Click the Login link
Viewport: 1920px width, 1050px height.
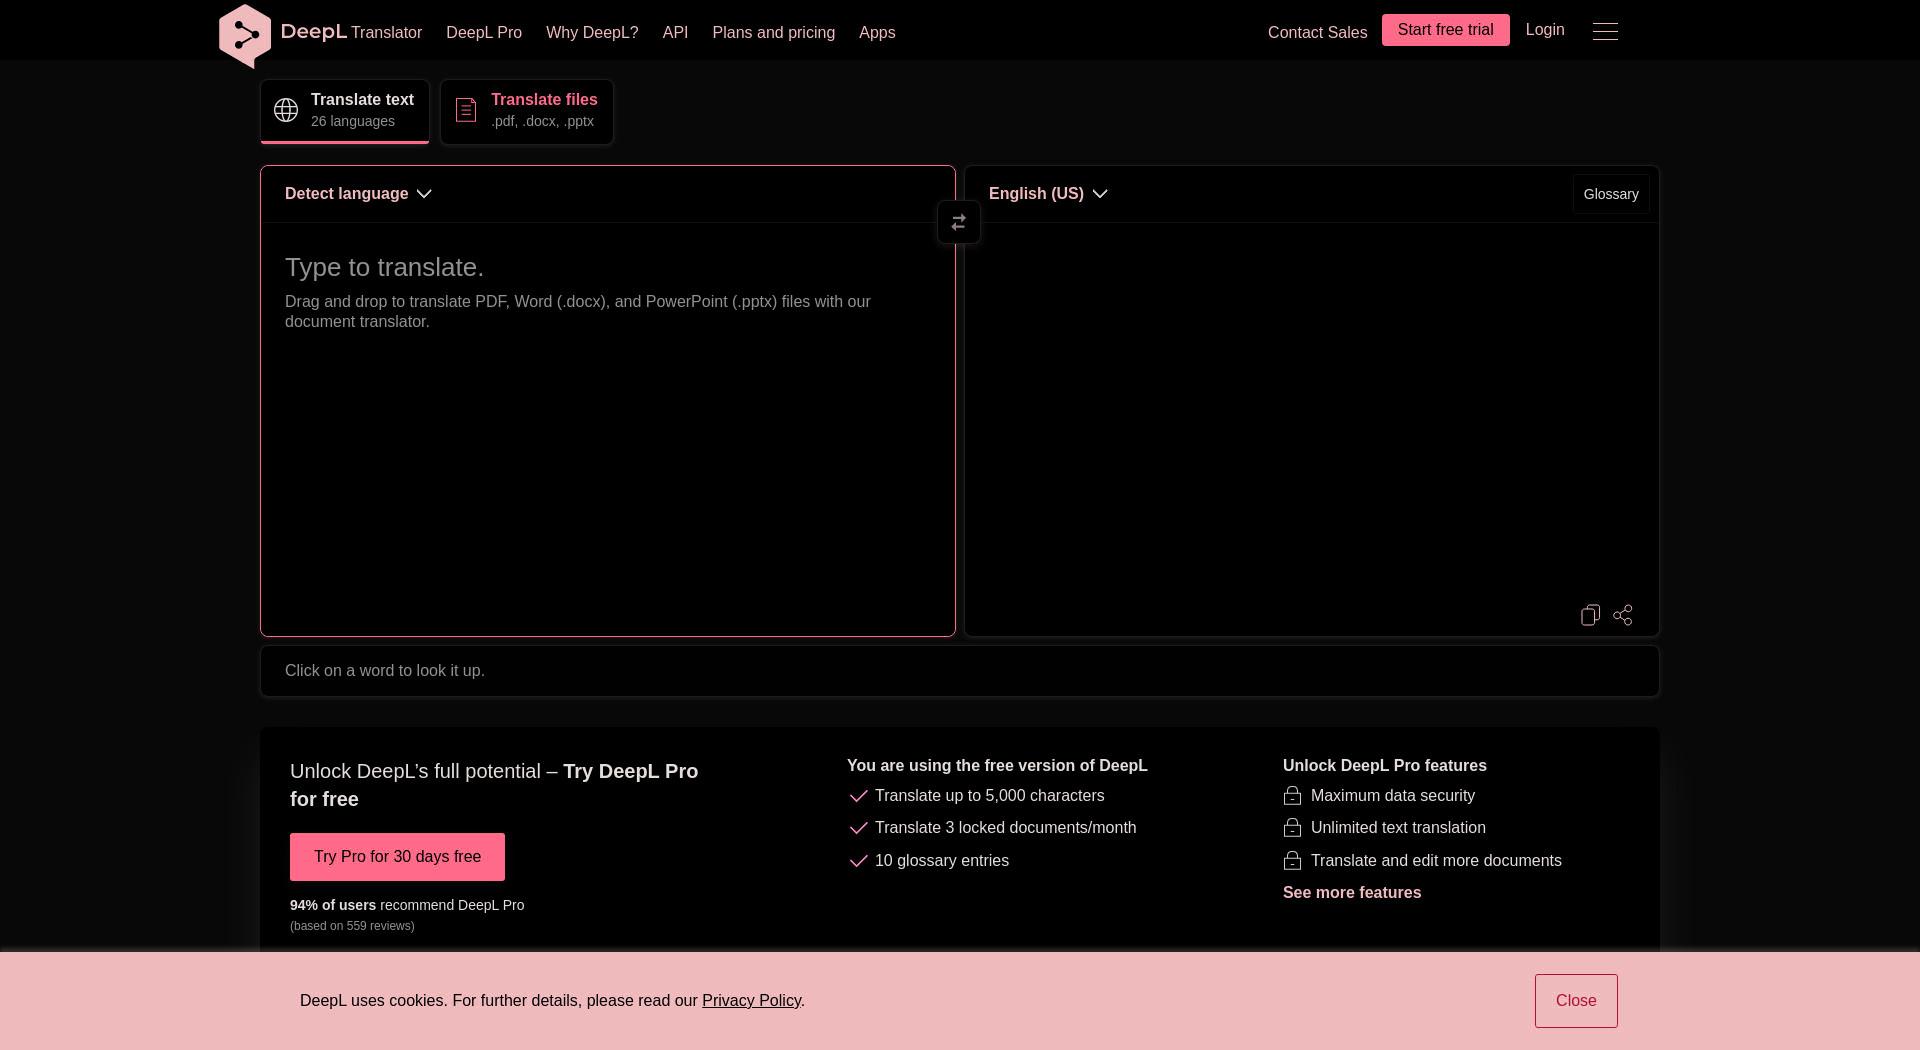coord(1545,30)
